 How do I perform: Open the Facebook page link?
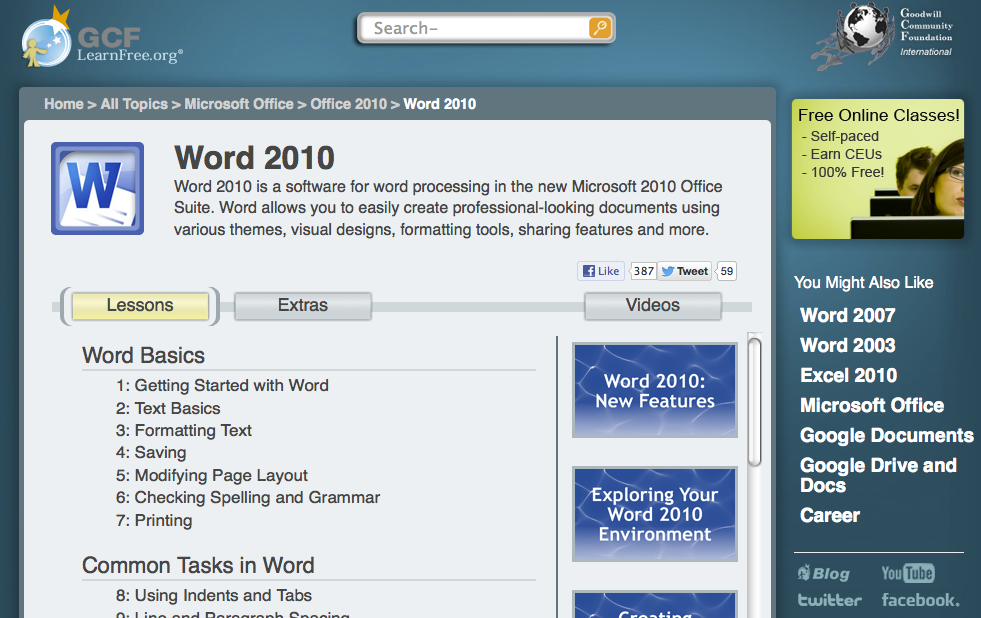920,600
